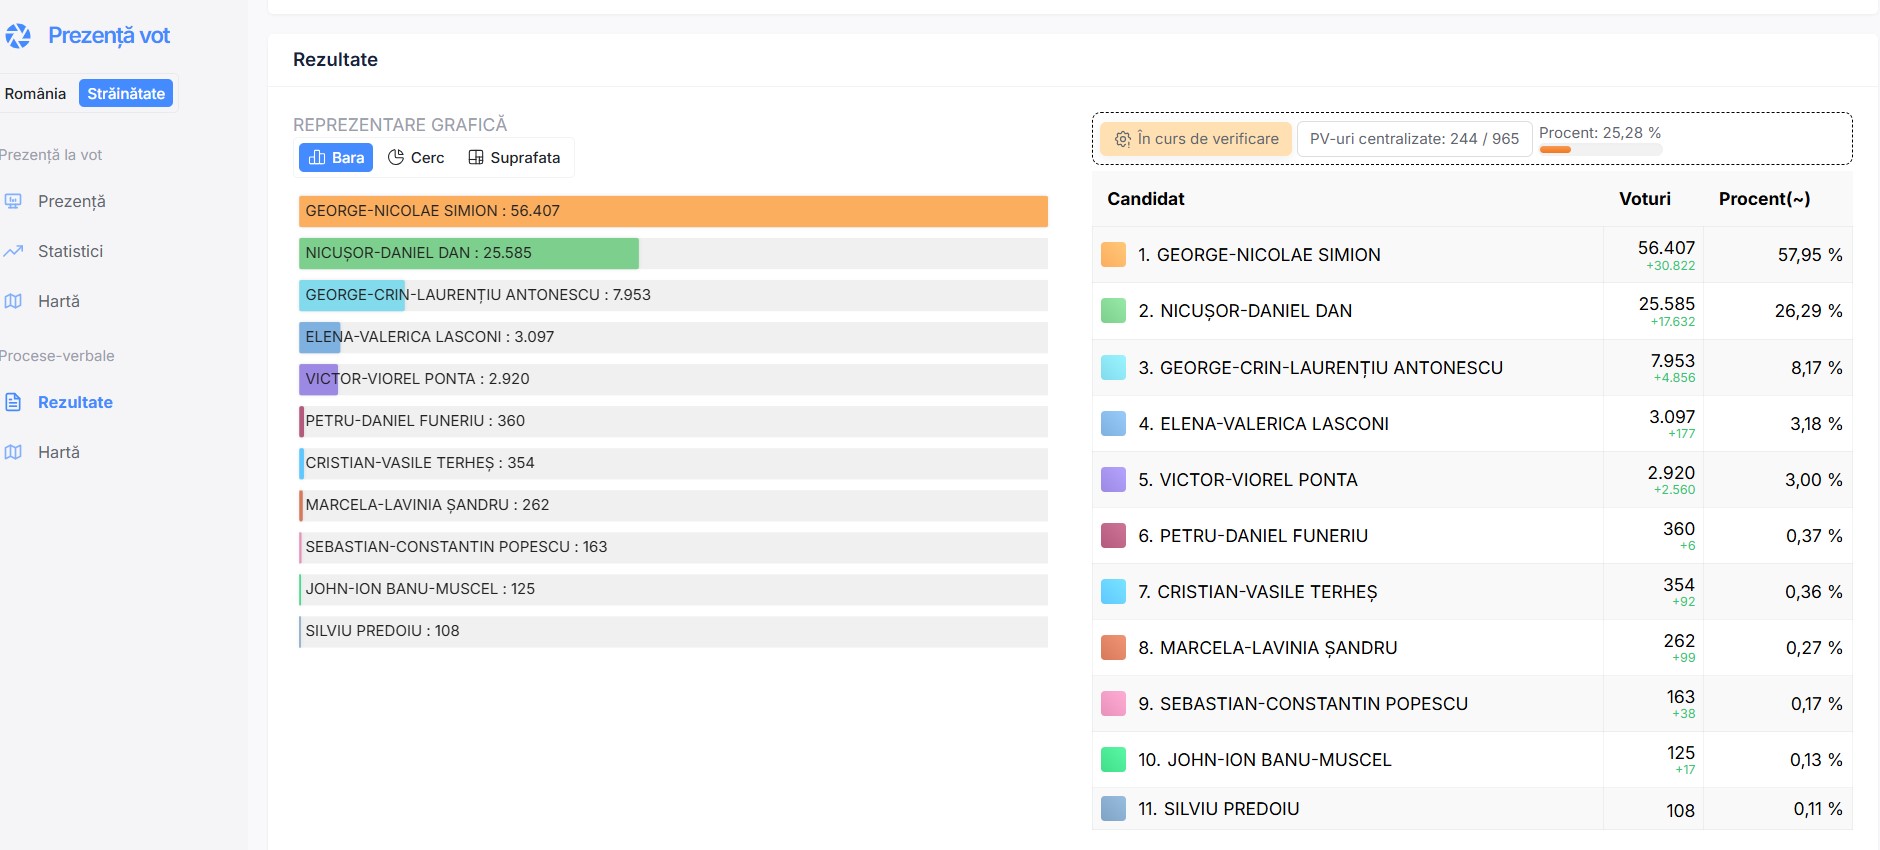This screenshot has width=1880, height=850.
Task: Open the Statistici menu item
Action: [70, 251]
